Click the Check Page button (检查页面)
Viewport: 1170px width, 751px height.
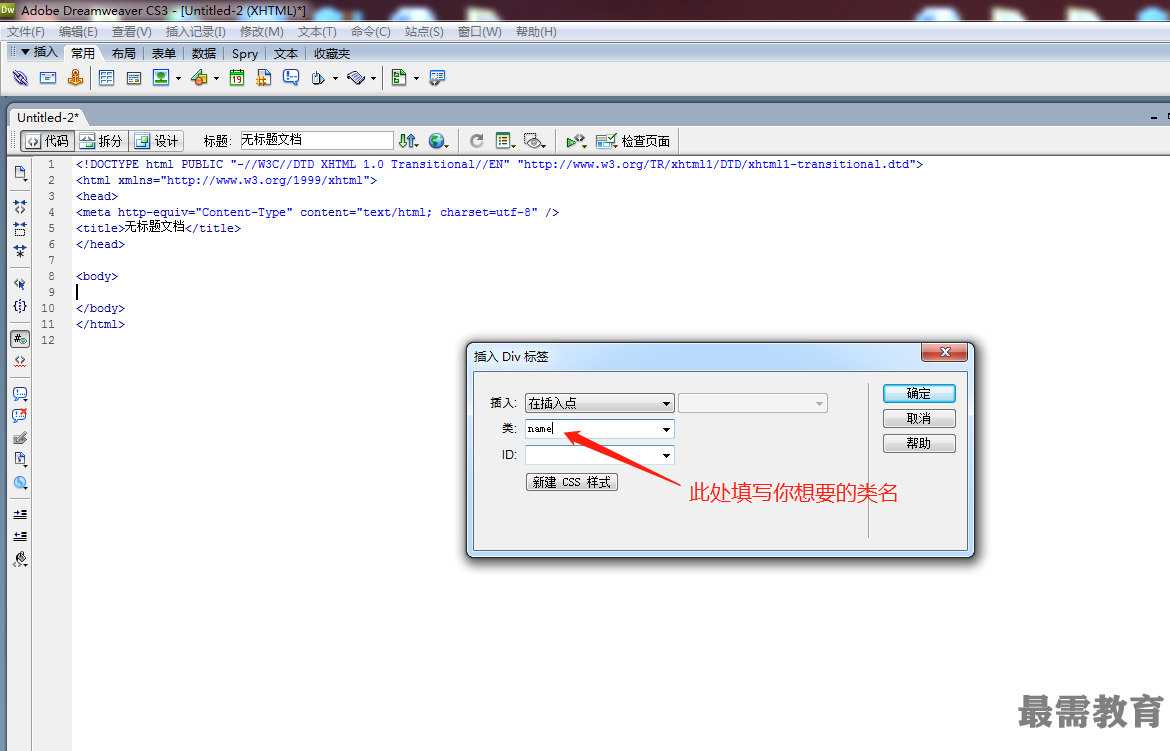tap(634, 140)
